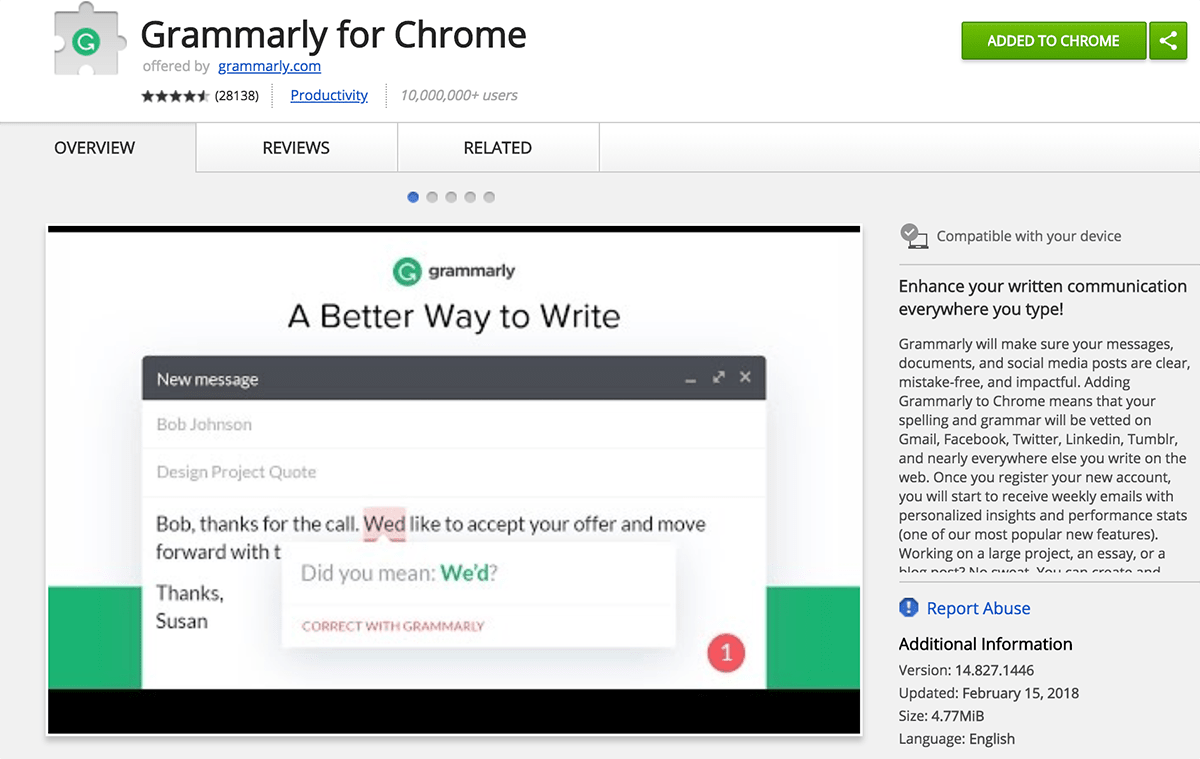1200x759 pixels.
Task: Click the Grammarly logo in the screenshot preview
Action: click(x=454, y=271)
